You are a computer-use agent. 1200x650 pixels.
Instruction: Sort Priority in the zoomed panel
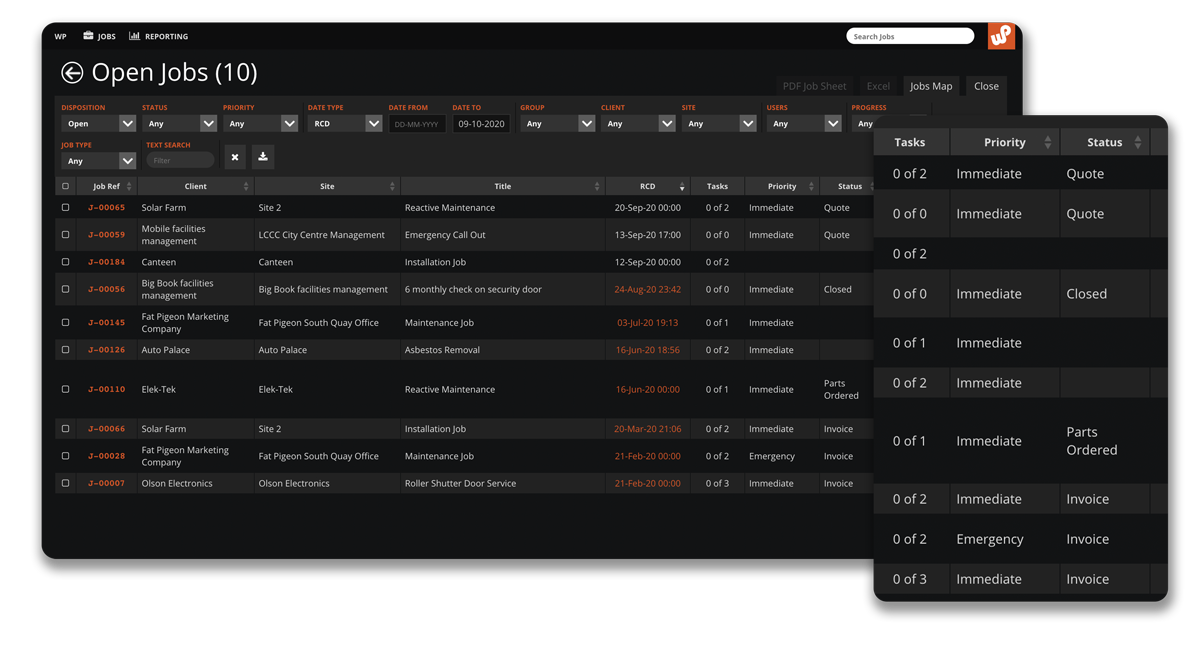[1005, 142]
